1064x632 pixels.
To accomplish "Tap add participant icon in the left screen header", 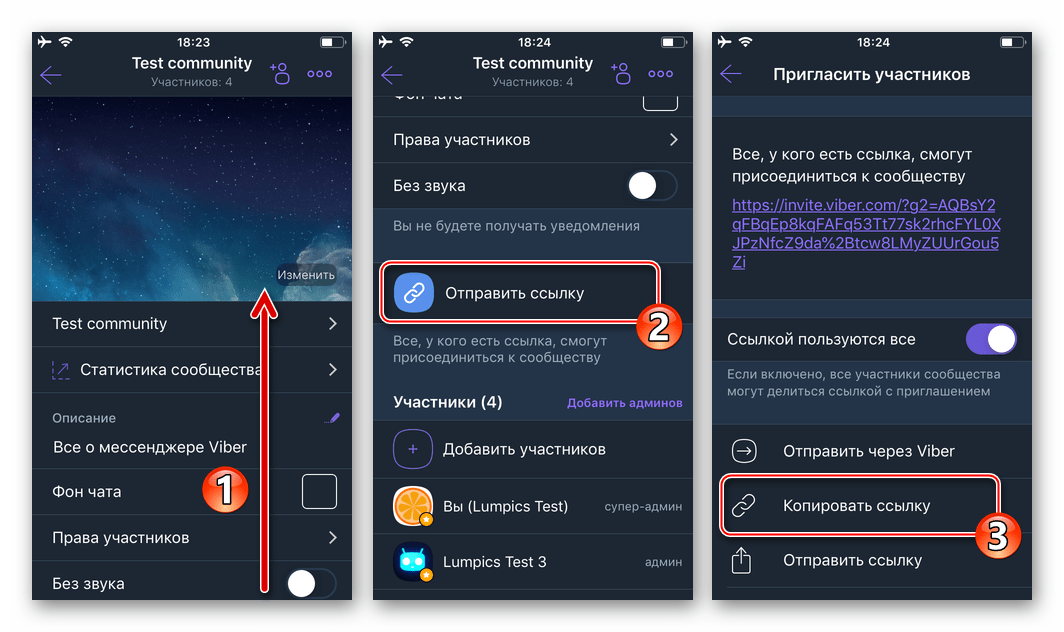I will pyautogui.click(x=280, y=73).
